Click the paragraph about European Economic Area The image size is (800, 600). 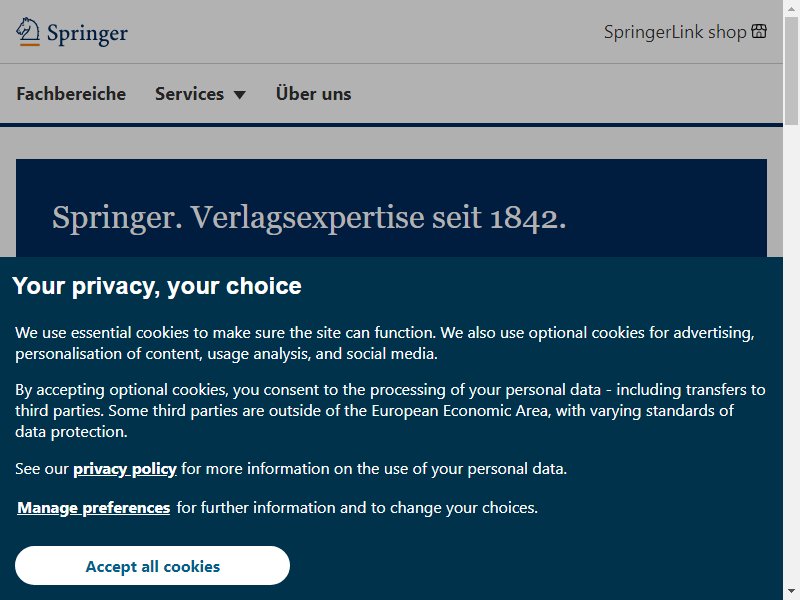coord(390,411)
